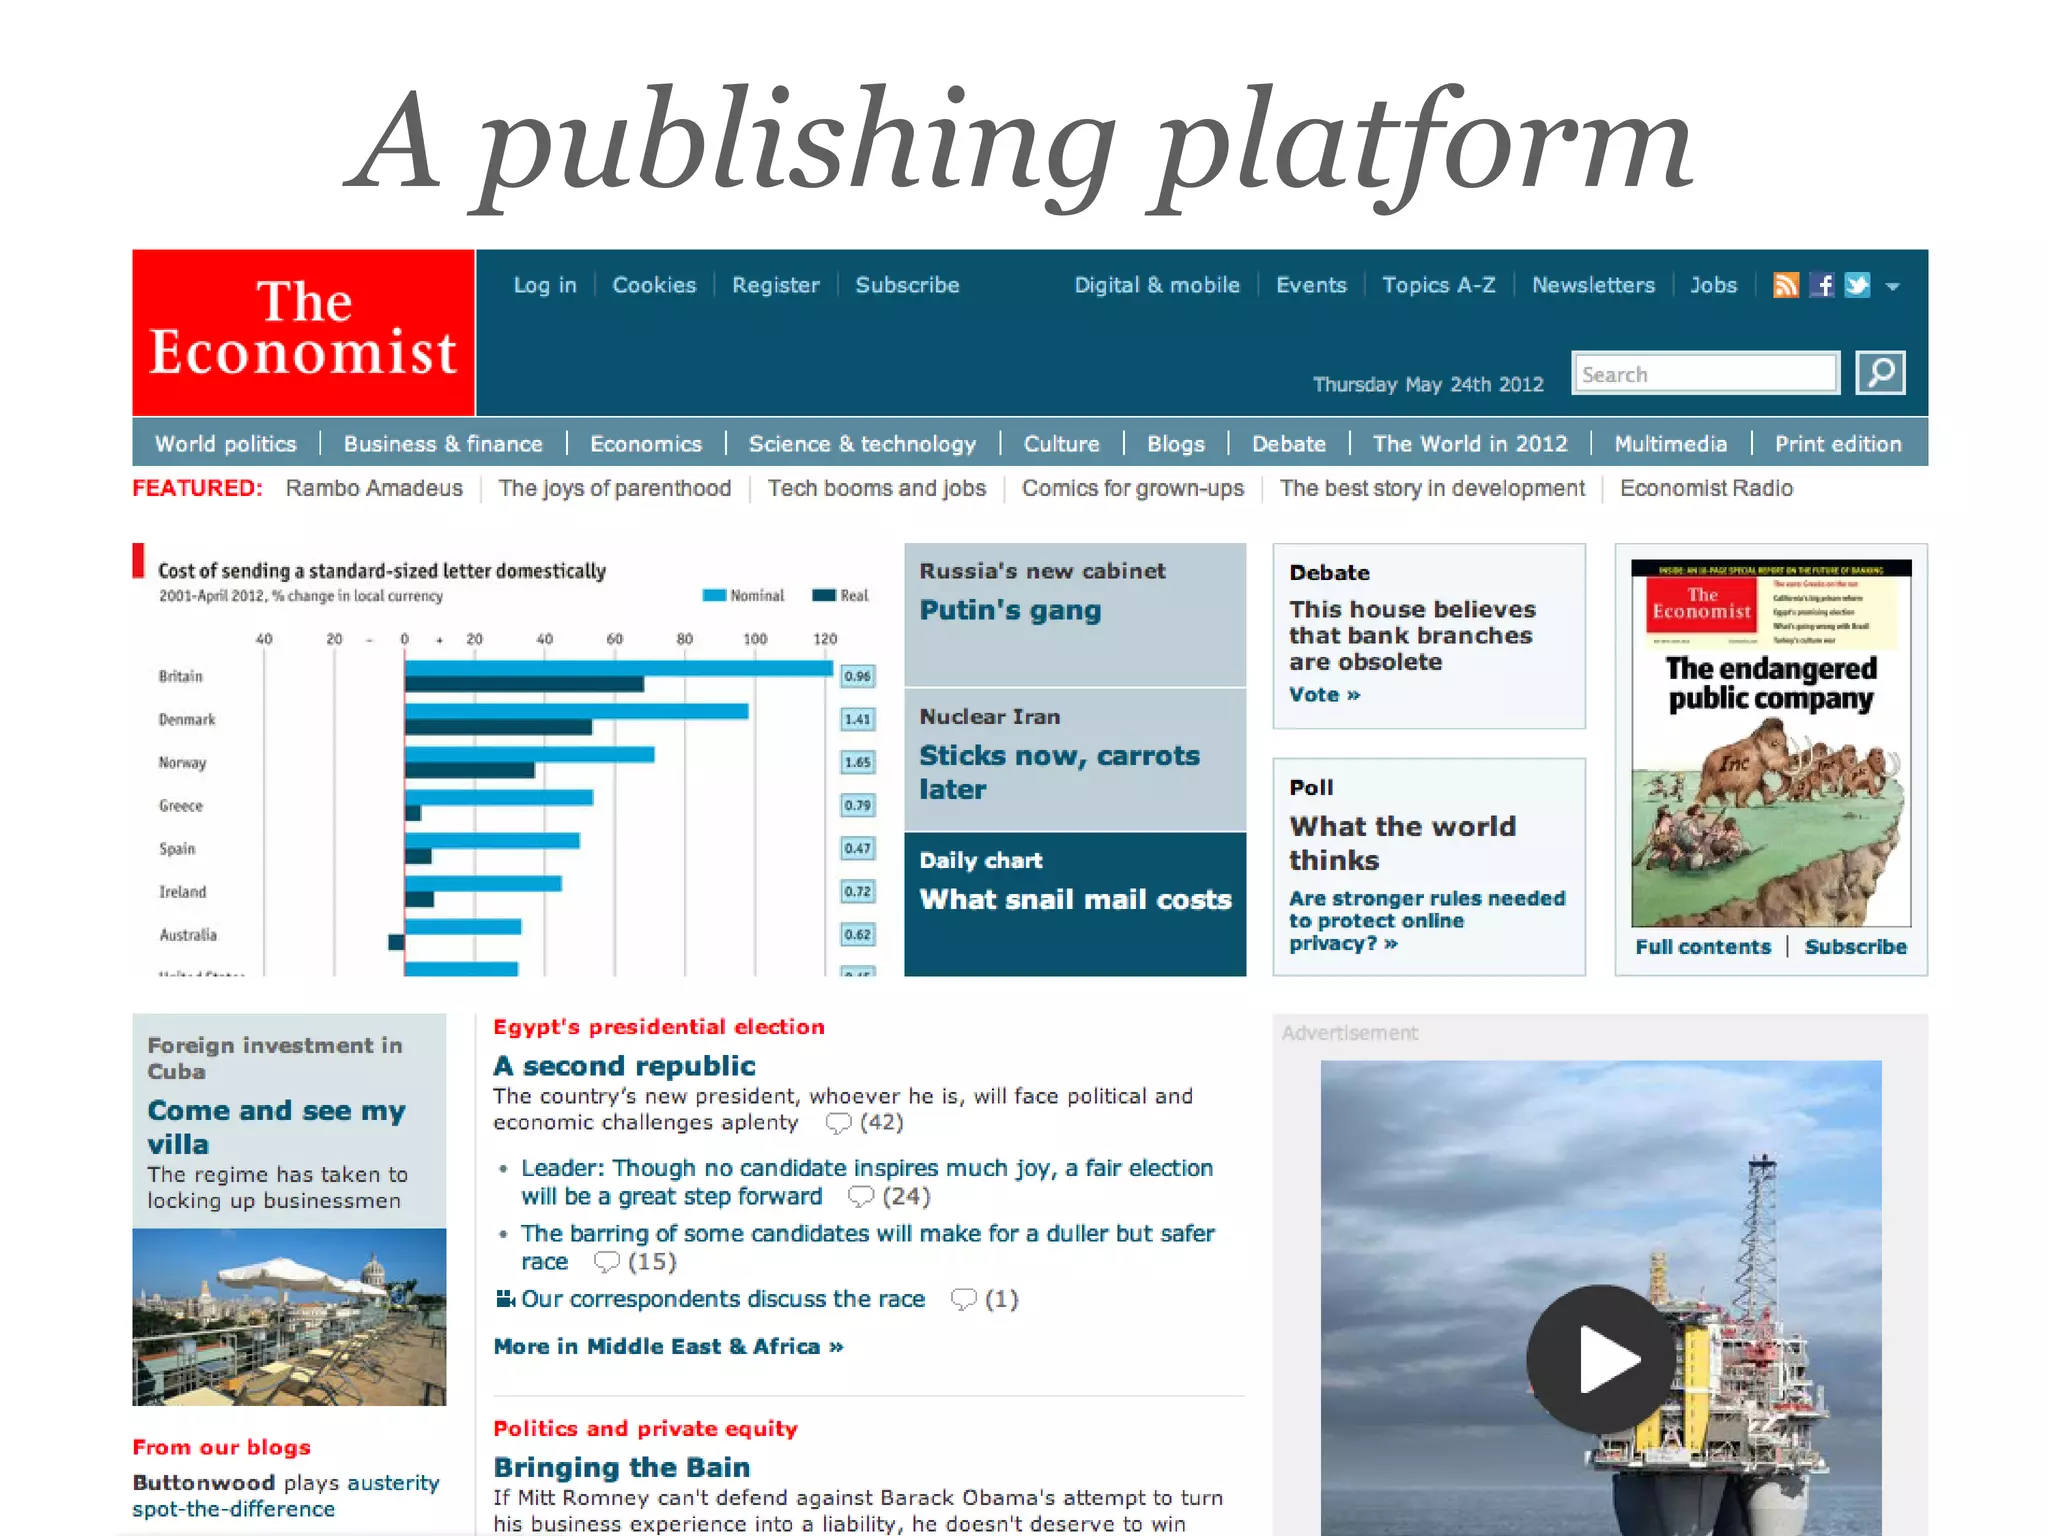Open the Cookies link
The width and height of the screenshot is (2048, 1536).
(x=654, y=285)
